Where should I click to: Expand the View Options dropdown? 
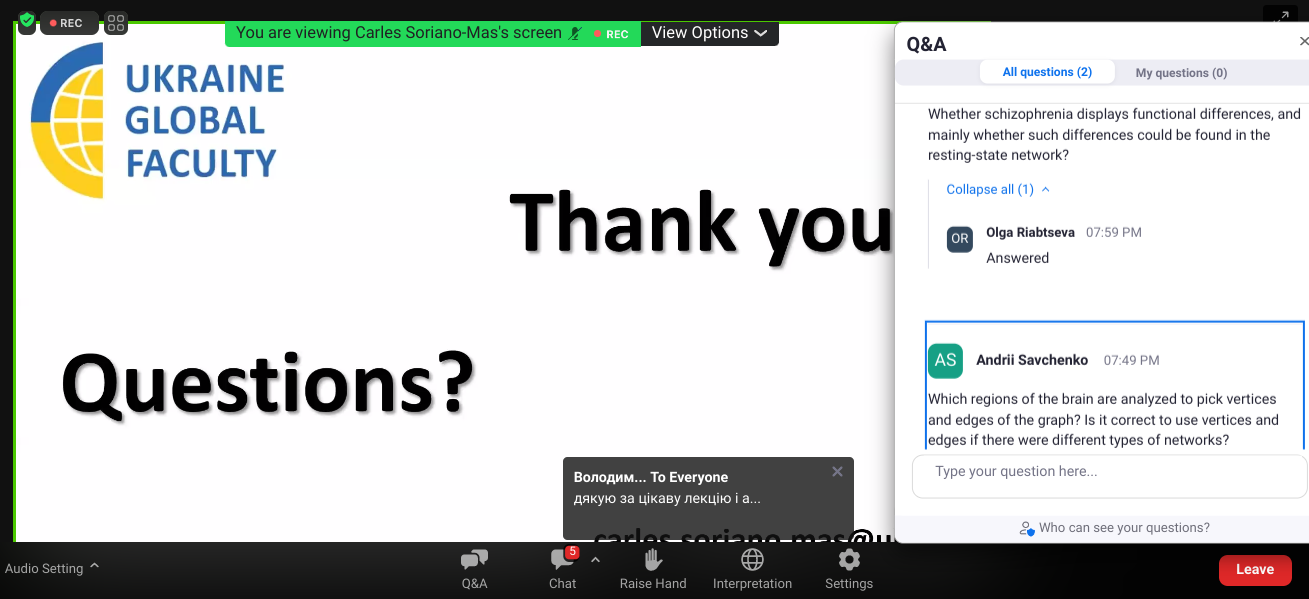[709, 33]
